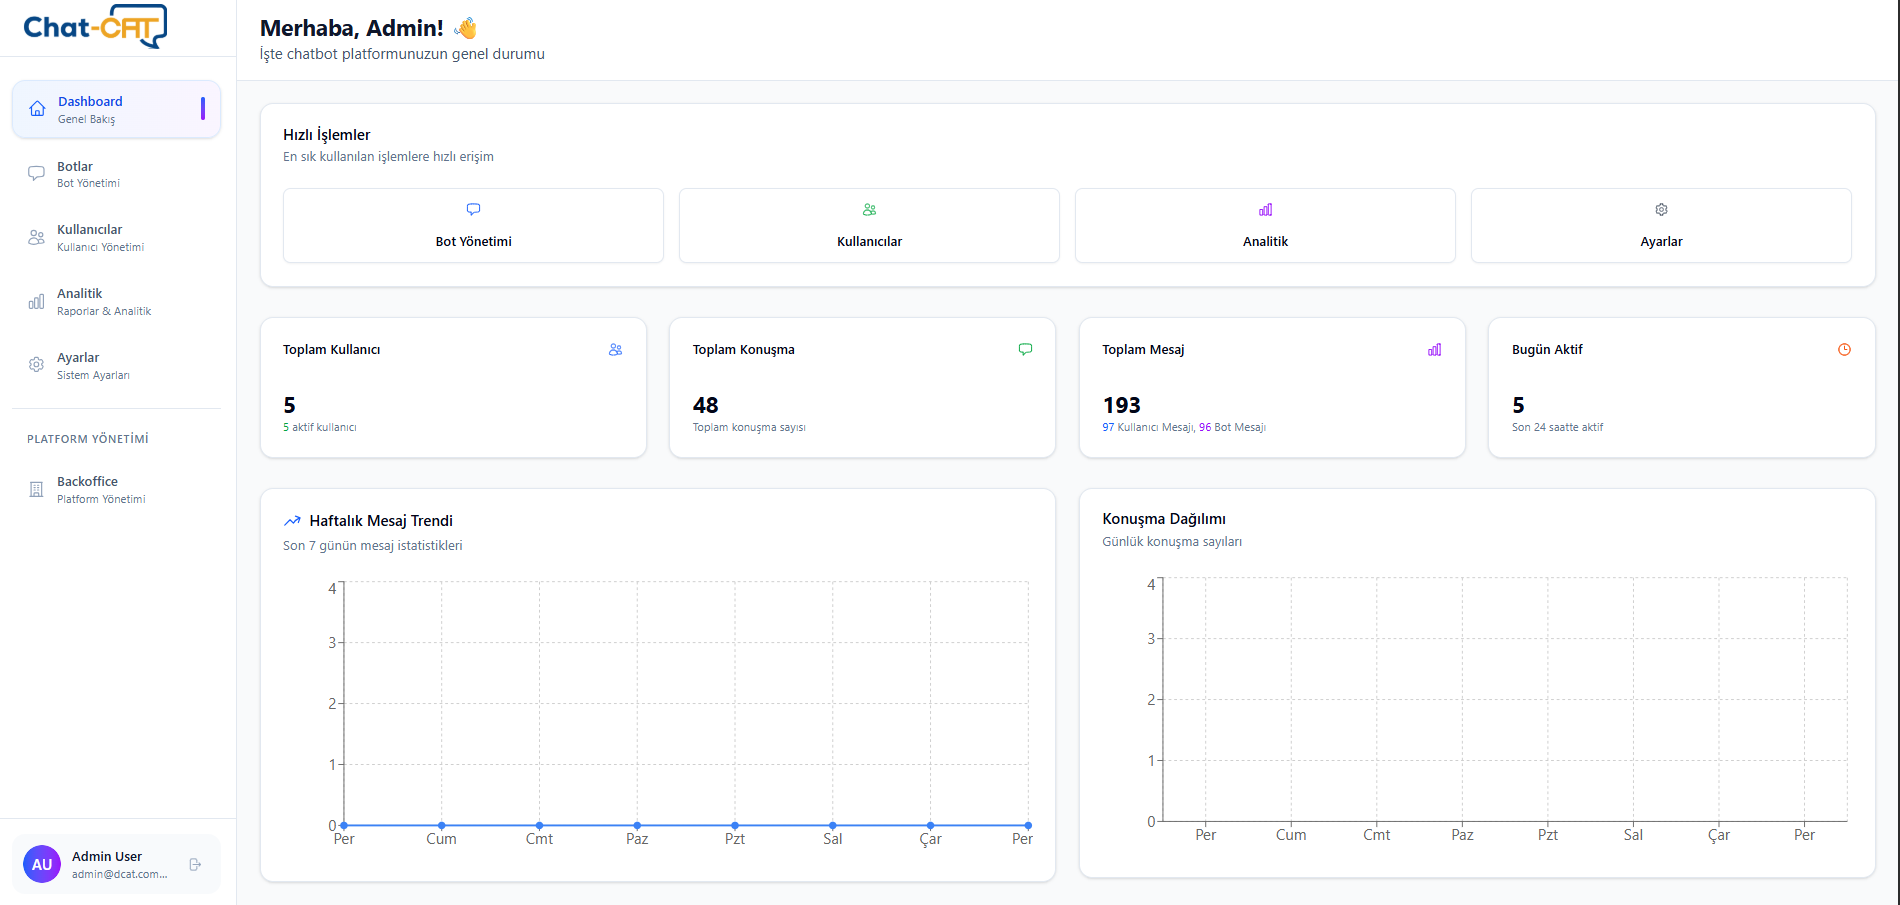Click the Analitik quick action card
This screenshot has height=905, width=1900.
tap(1264, 225)
